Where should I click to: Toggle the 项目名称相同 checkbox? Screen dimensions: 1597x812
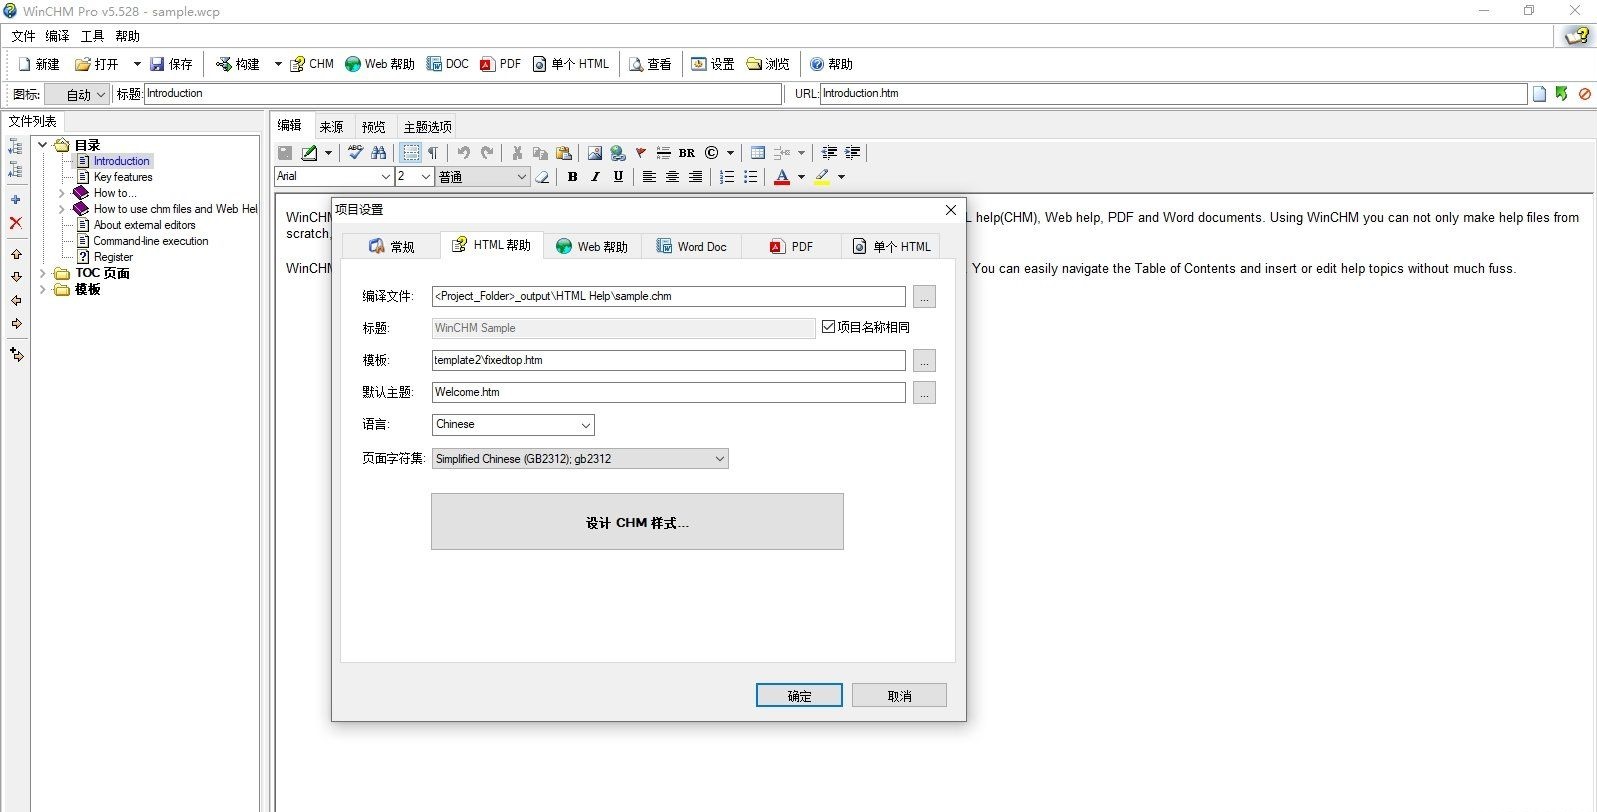(828, 327)
